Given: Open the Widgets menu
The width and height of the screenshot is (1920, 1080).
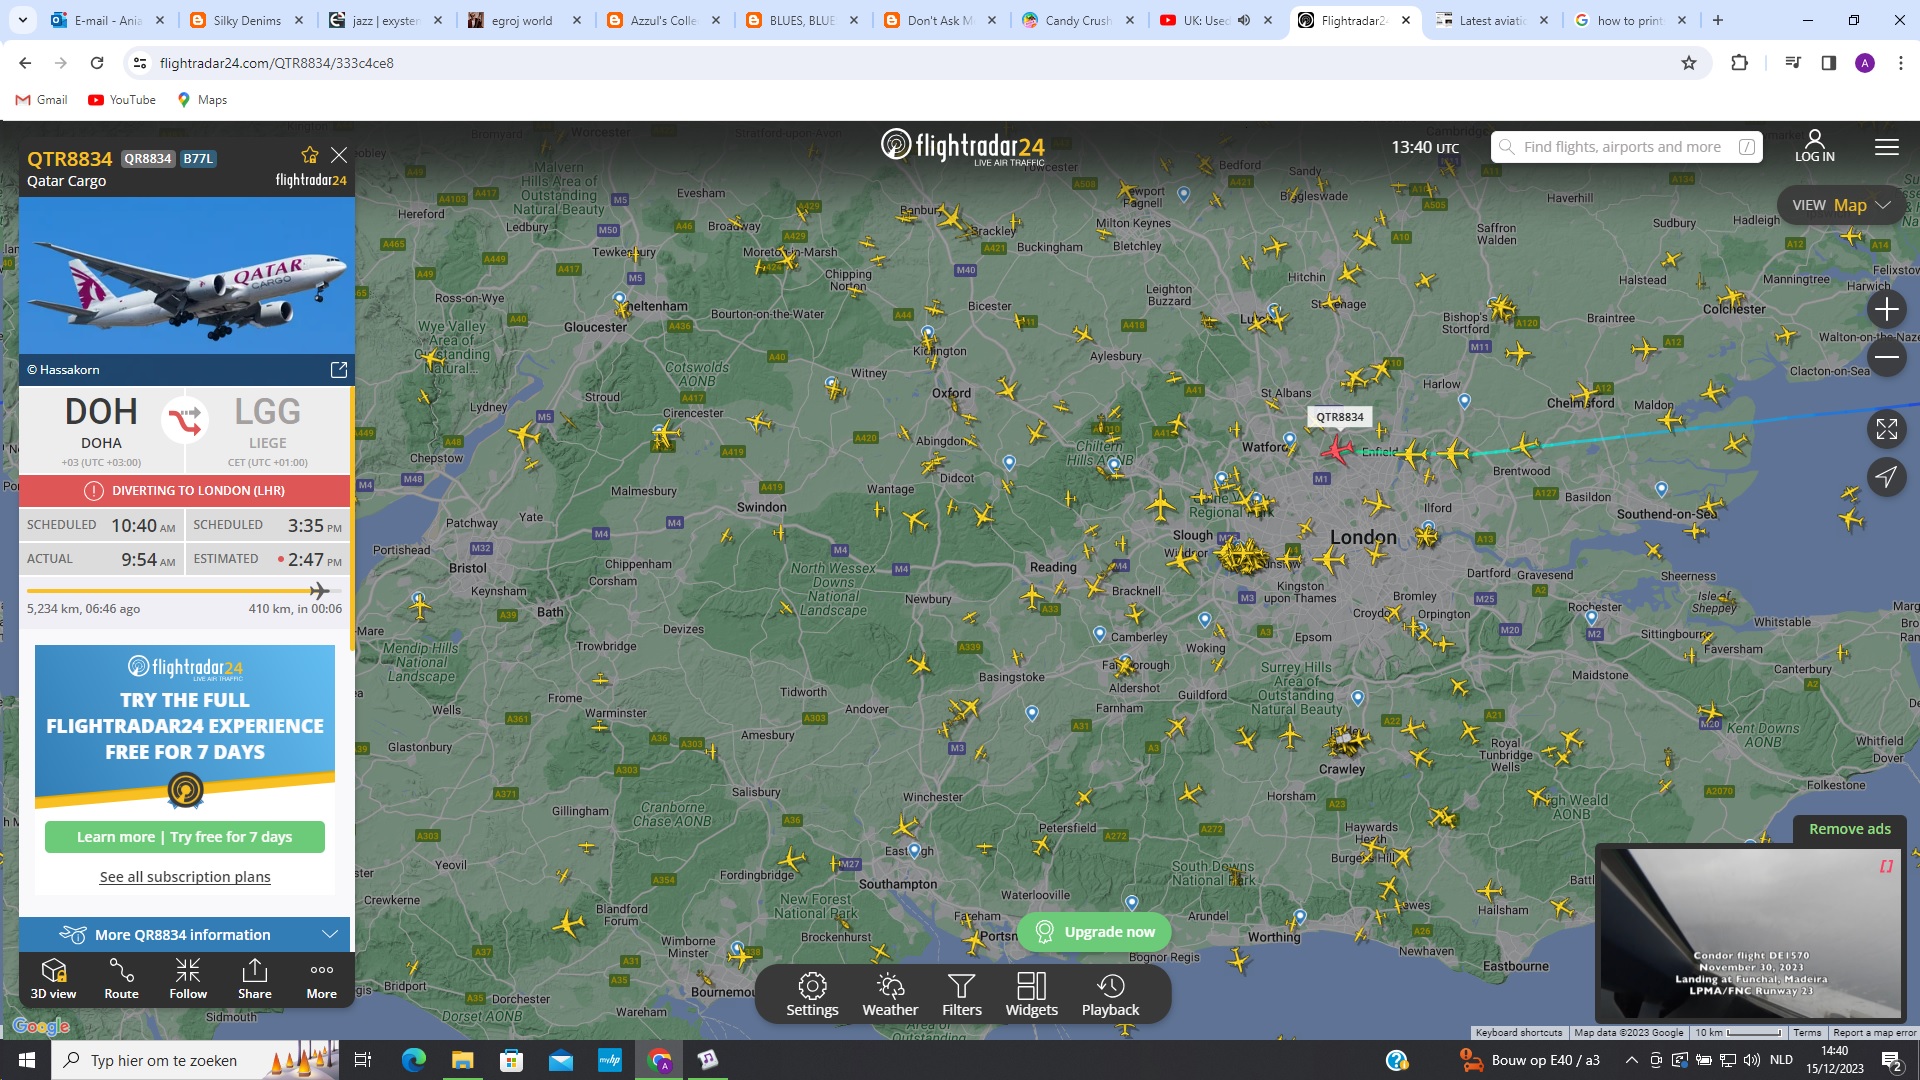Looking at the screenshot, I should pos(1031,994).
